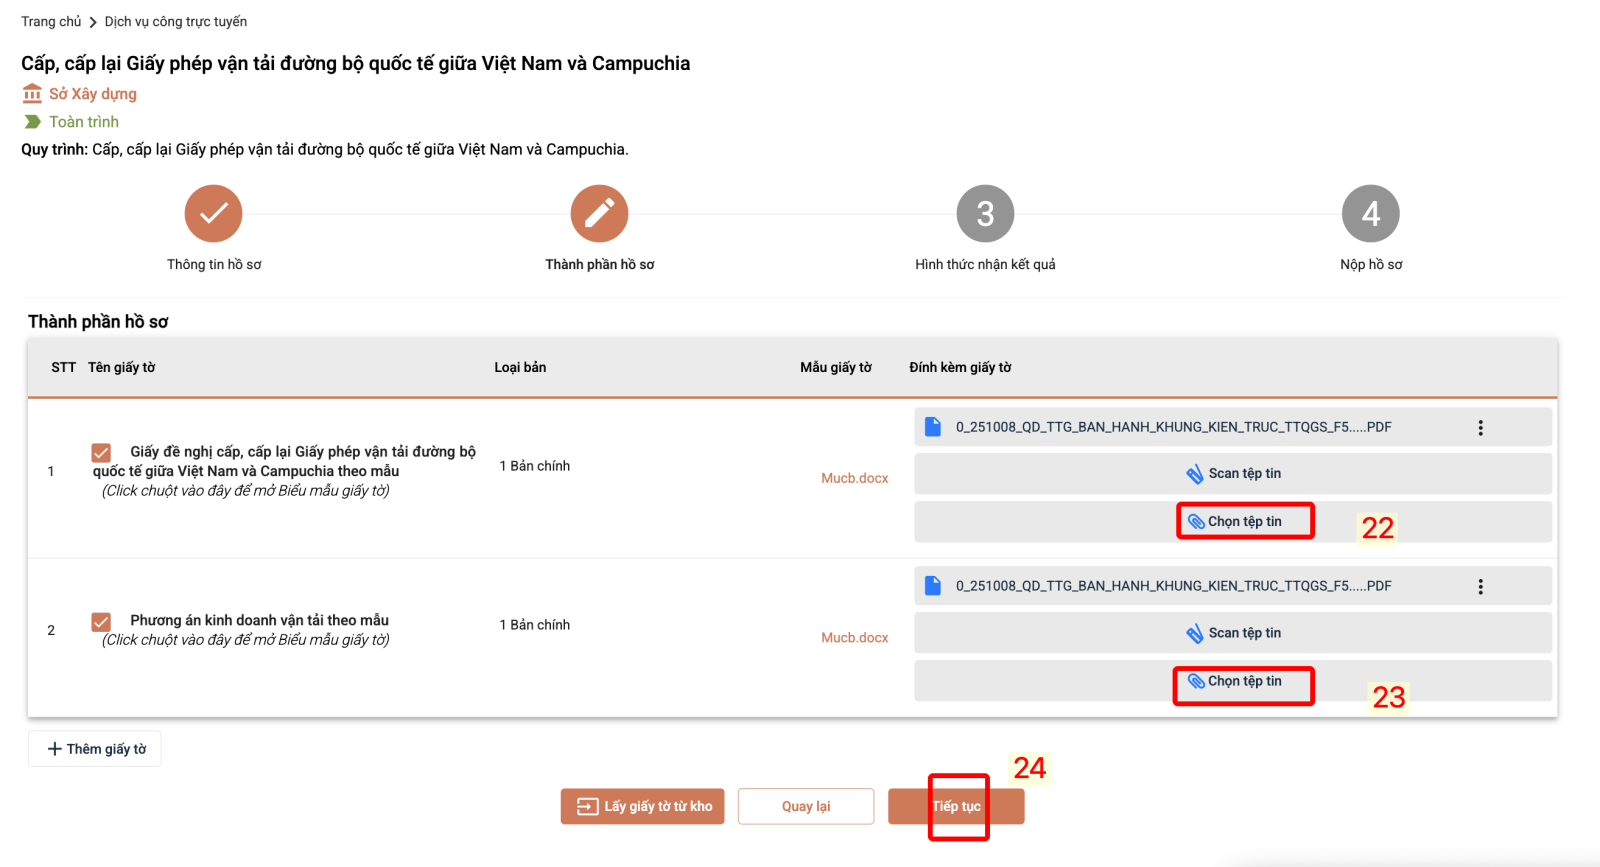Click the completed 'Thông tin hồ sơ' checkmark step icon
The width and height of the screenshot is (1600, 867).
(213, 214)
